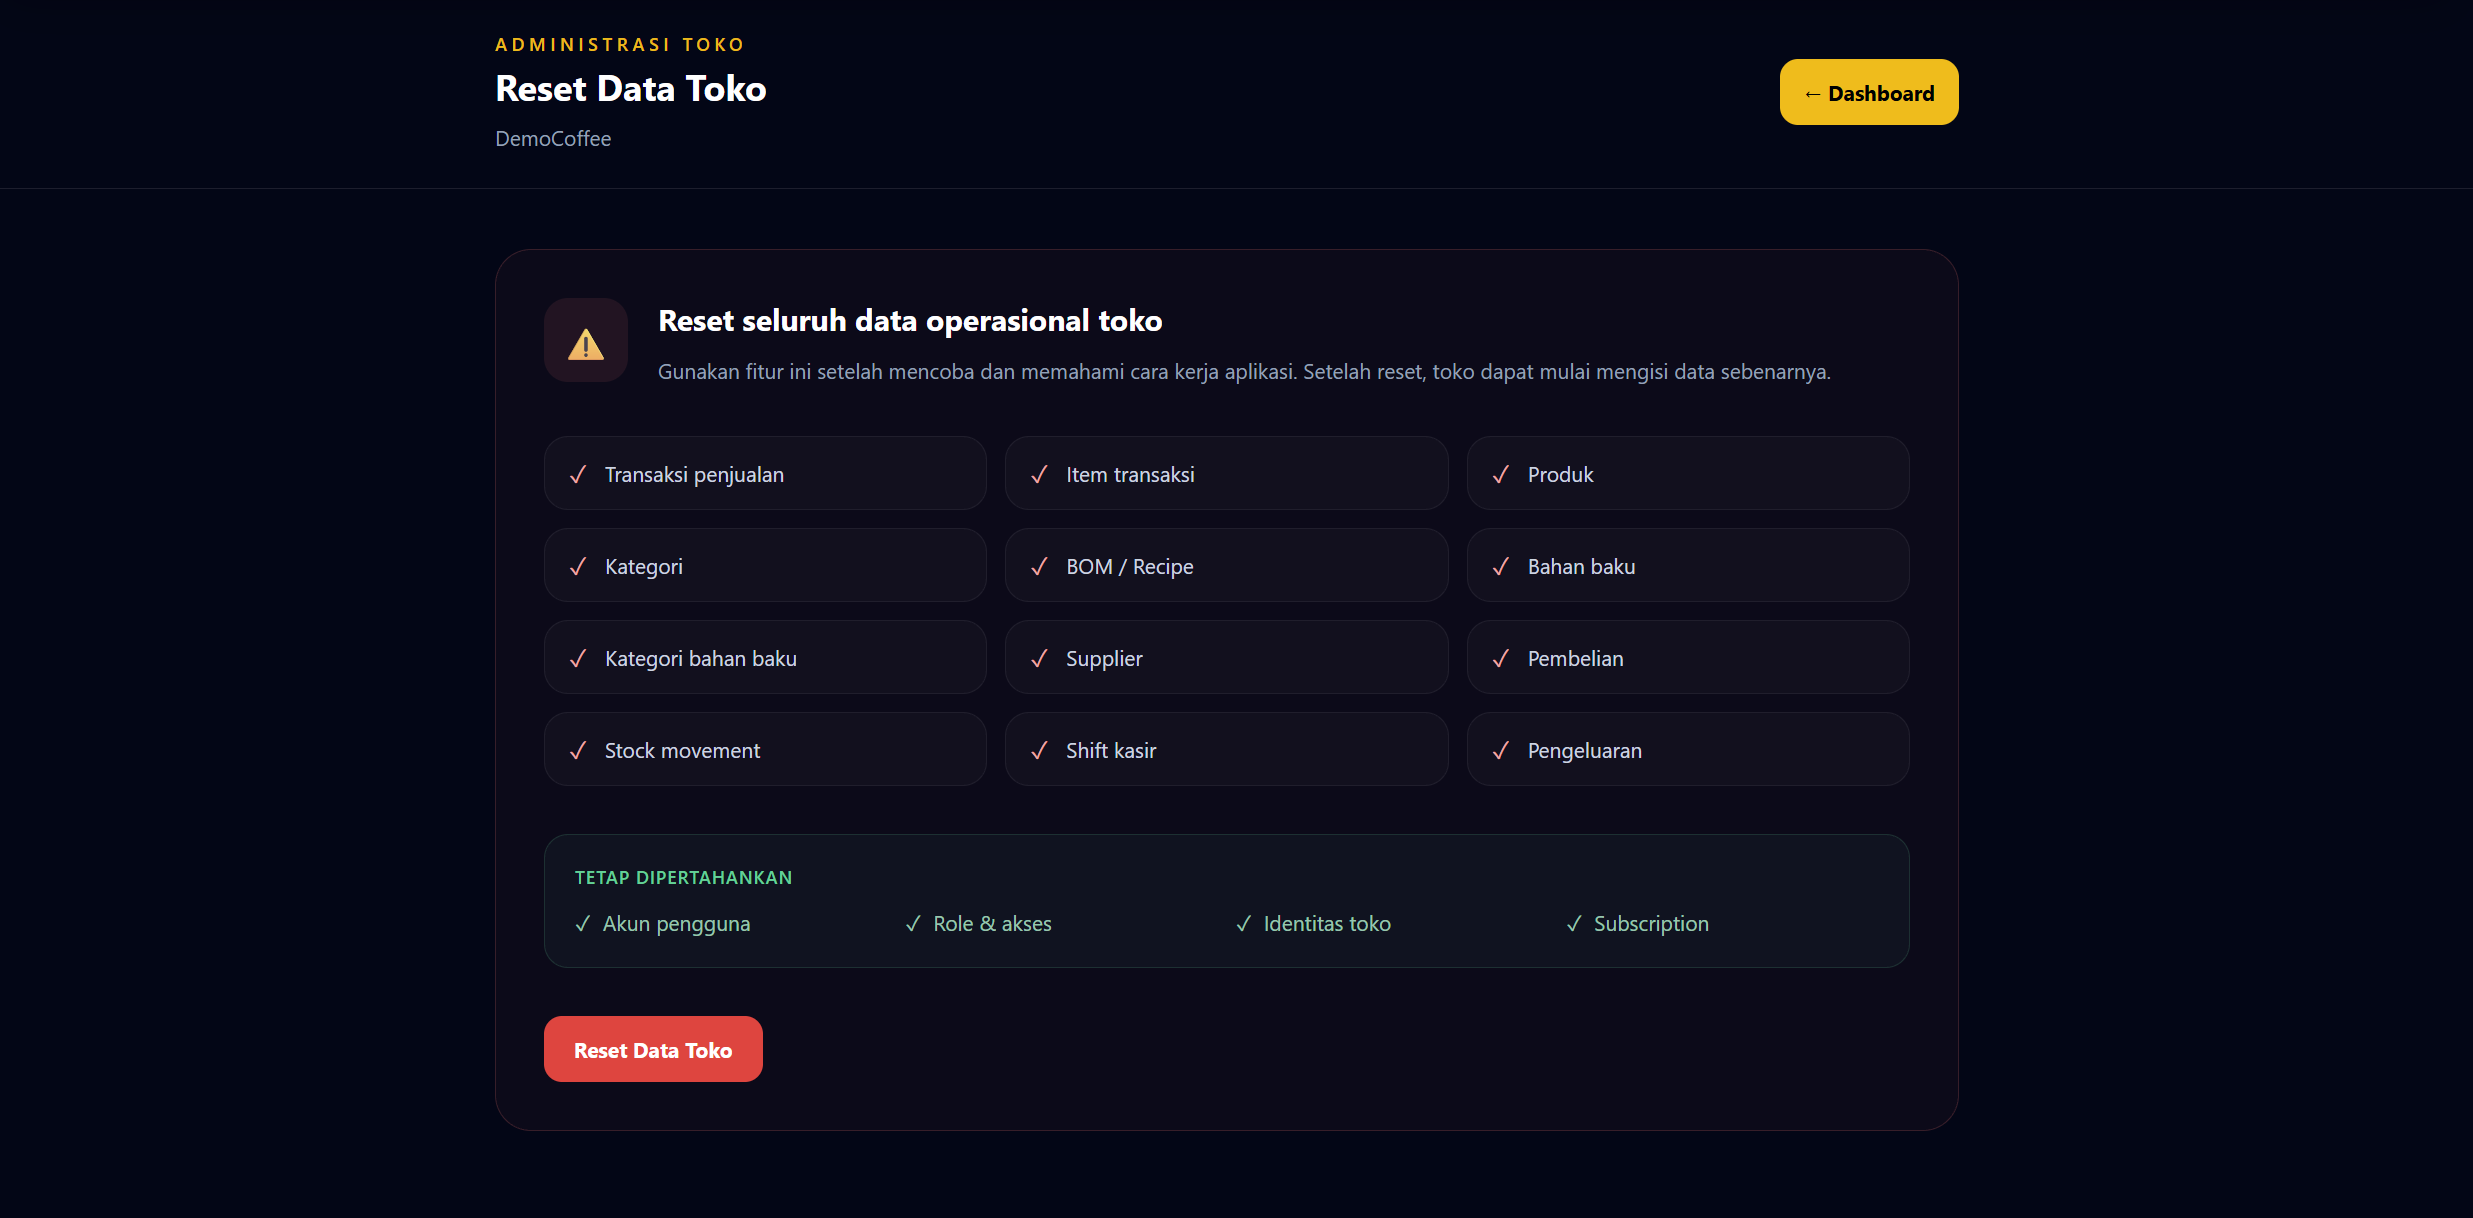
Task: Click the 'ADMINISTRASI TOKO' header label
Action: click(620, 44)
